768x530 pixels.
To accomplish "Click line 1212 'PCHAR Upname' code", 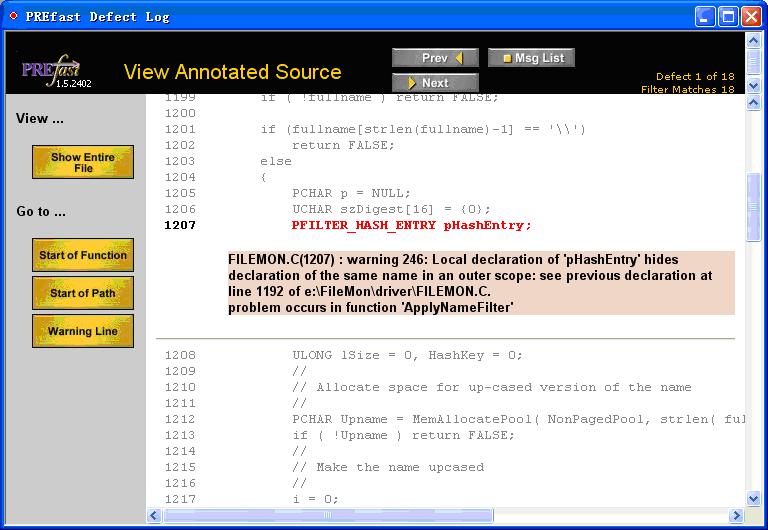I will (x=518, y=419).
